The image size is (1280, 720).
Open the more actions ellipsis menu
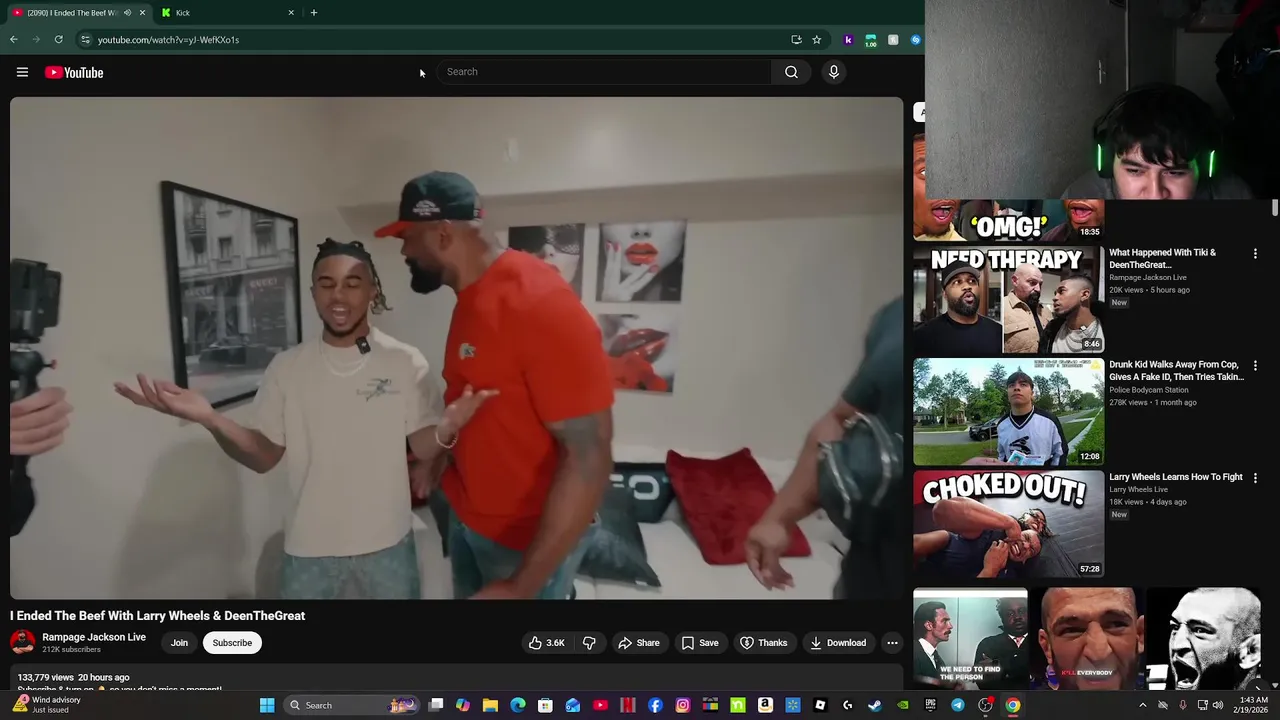click(892, 643)
